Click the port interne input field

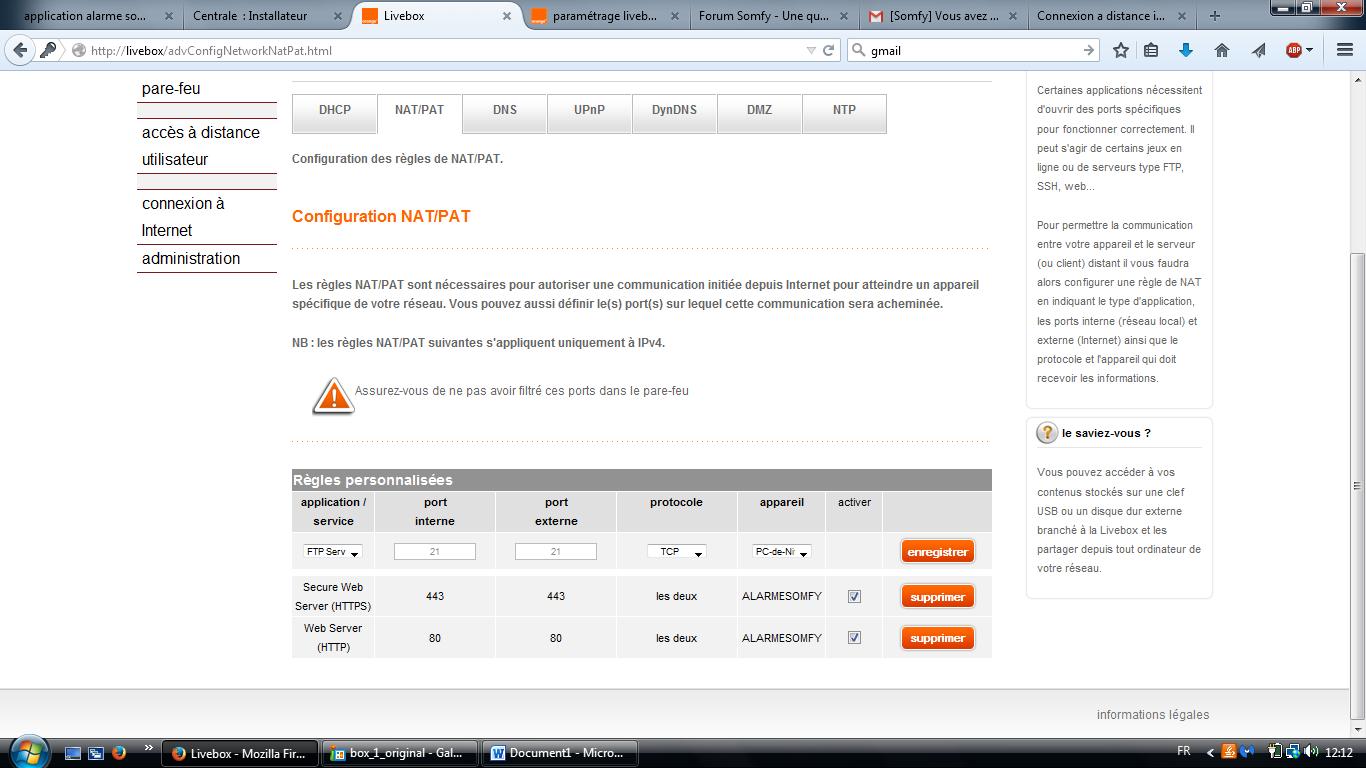click(x=434, y=552)
